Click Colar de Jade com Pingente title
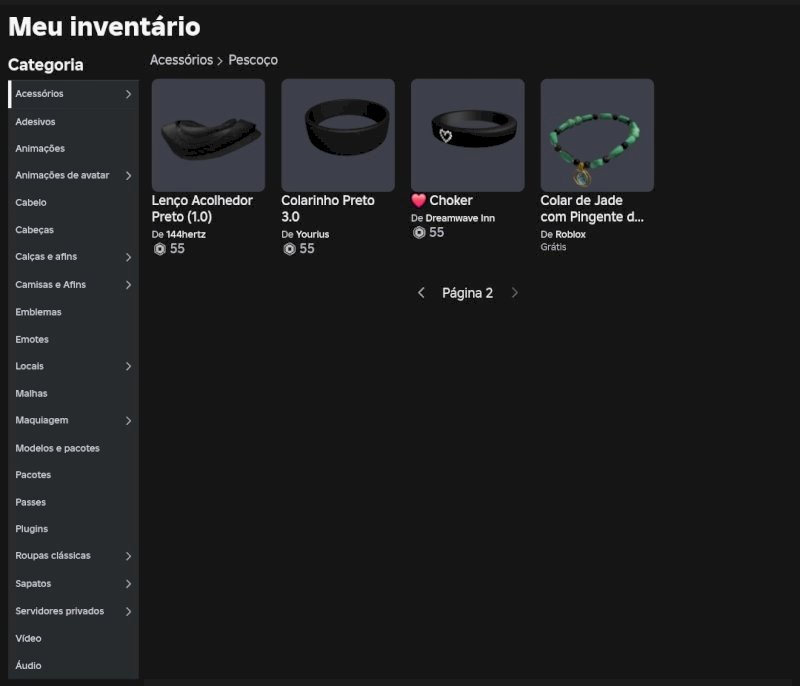The height and width of the screenshot is (686, 800). (592, 209)
